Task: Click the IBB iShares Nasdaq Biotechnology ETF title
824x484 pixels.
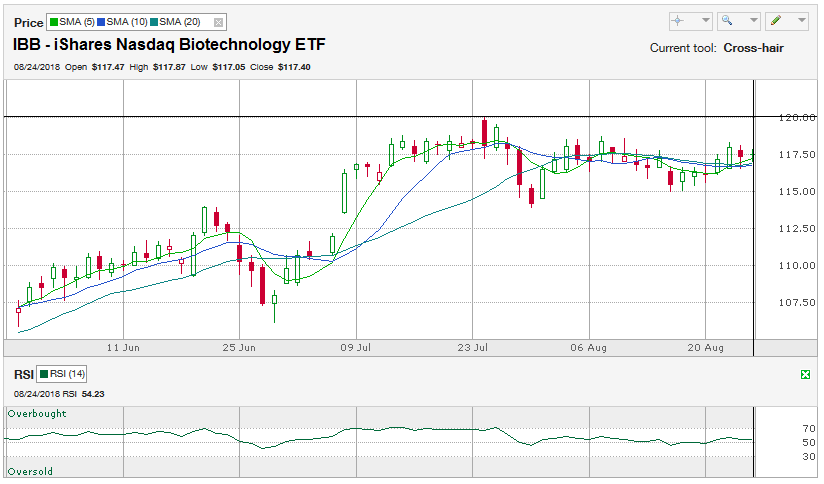Action: pos(169,45)
